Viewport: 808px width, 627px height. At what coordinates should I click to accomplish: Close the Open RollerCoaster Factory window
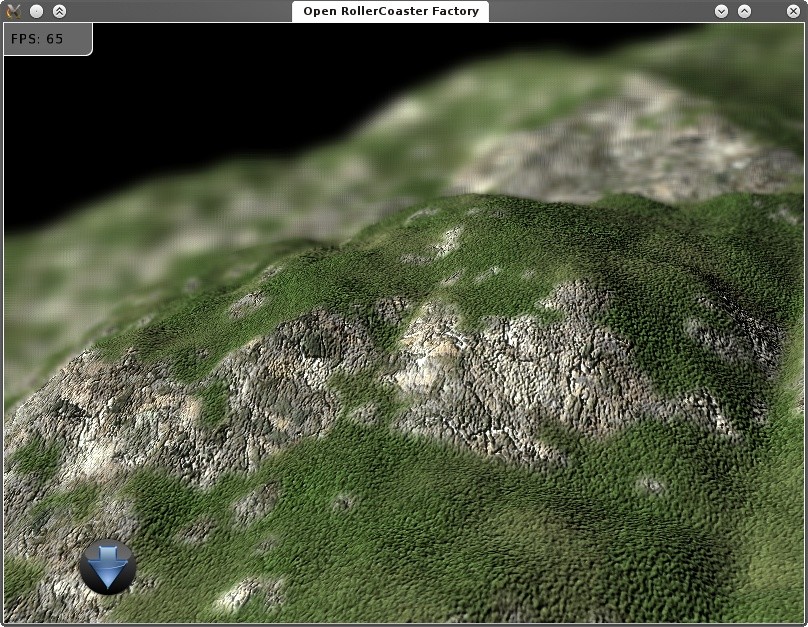[794, 11]
